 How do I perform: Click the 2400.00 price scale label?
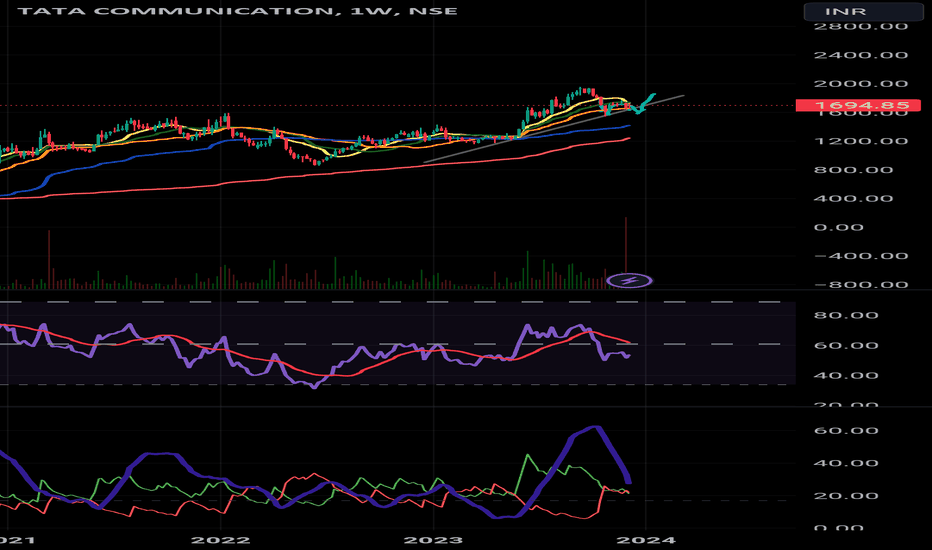(x=861, y=55)
